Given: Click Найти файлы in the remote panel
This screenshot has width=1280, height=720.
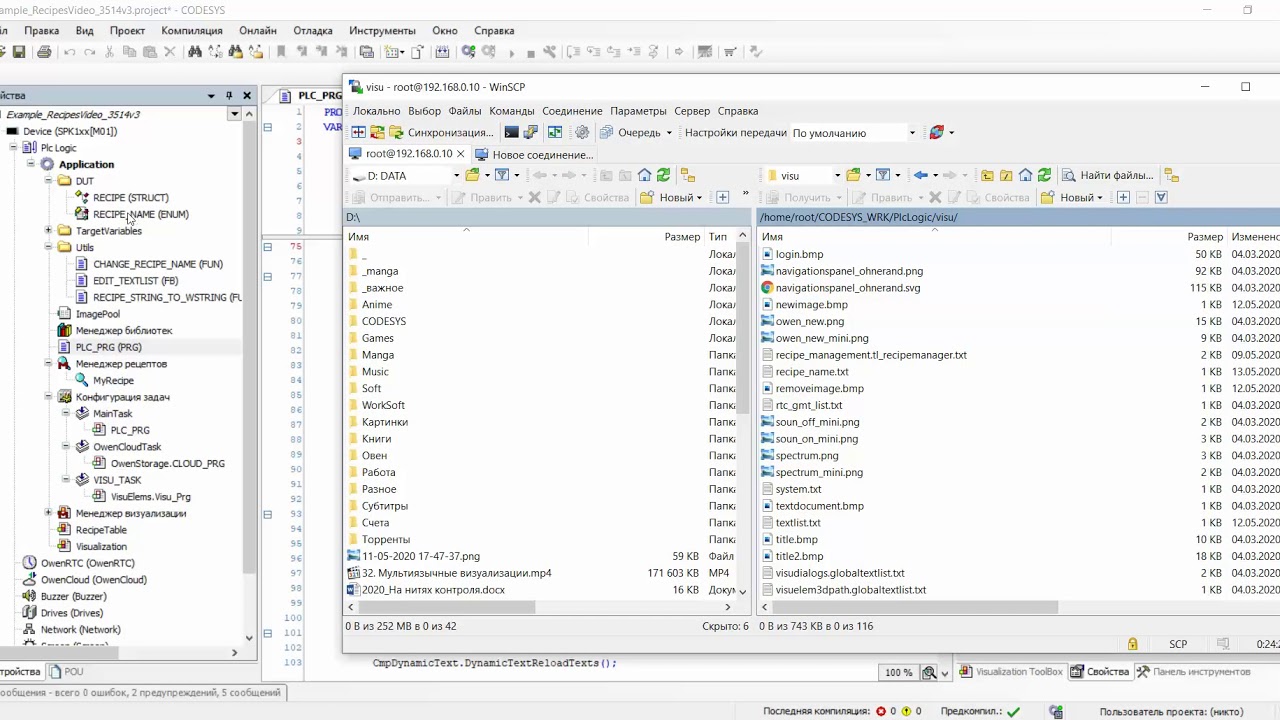Looking at the screenshot, I should [x=1108, y=175].
